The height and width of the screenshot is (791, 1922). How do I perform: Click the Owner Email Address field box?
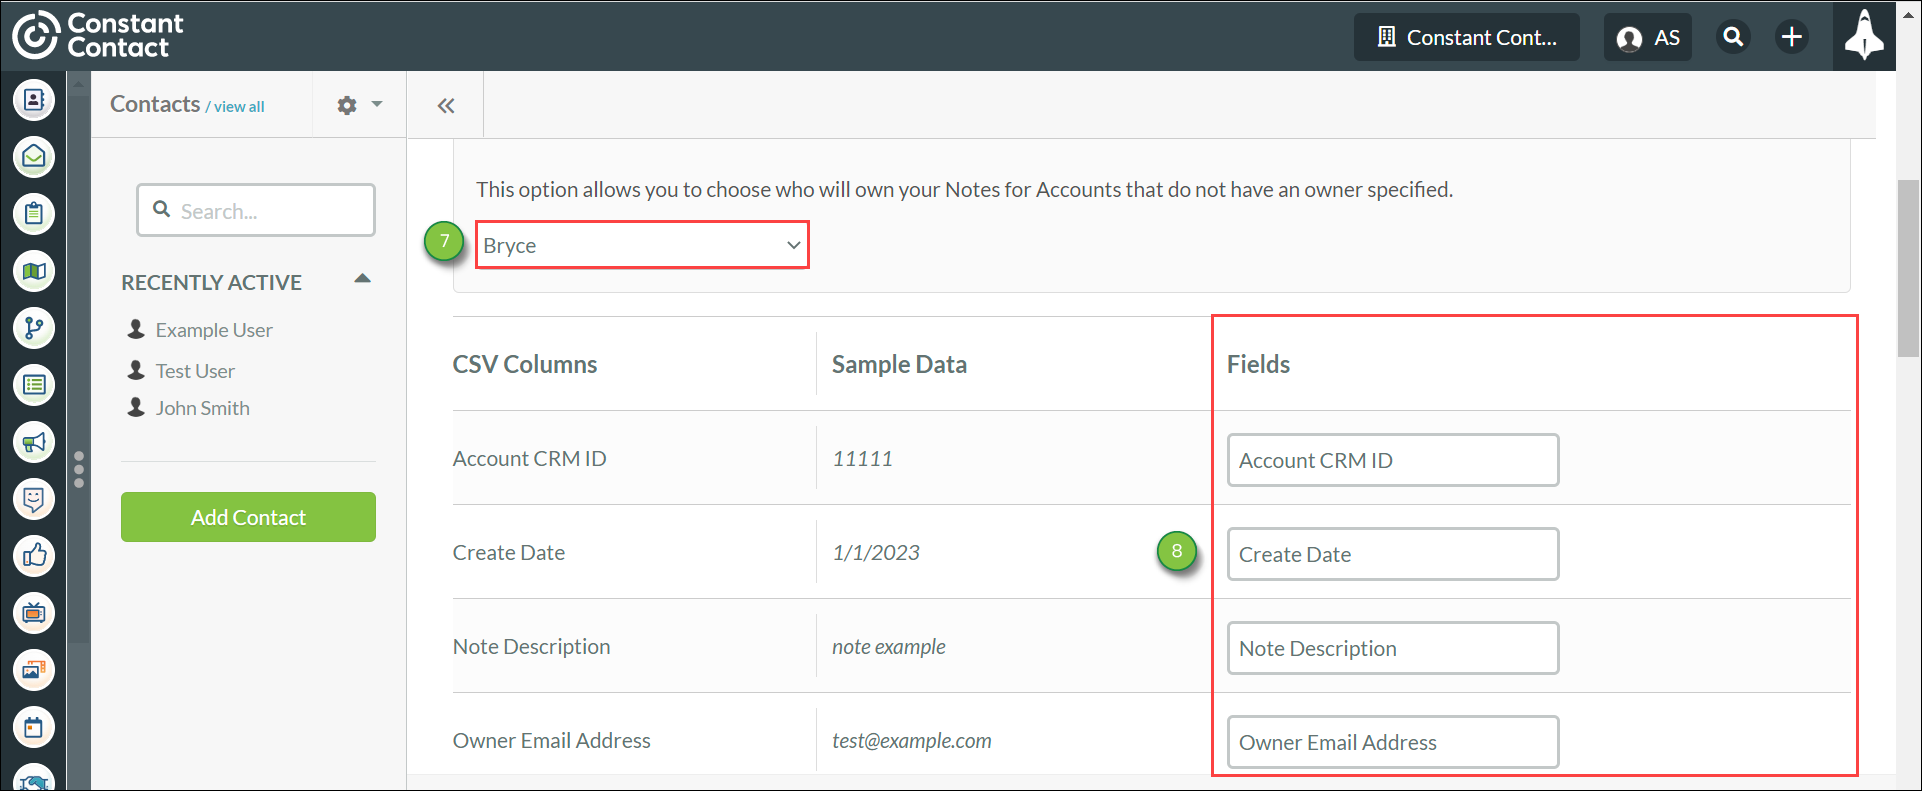[1393, 742]
